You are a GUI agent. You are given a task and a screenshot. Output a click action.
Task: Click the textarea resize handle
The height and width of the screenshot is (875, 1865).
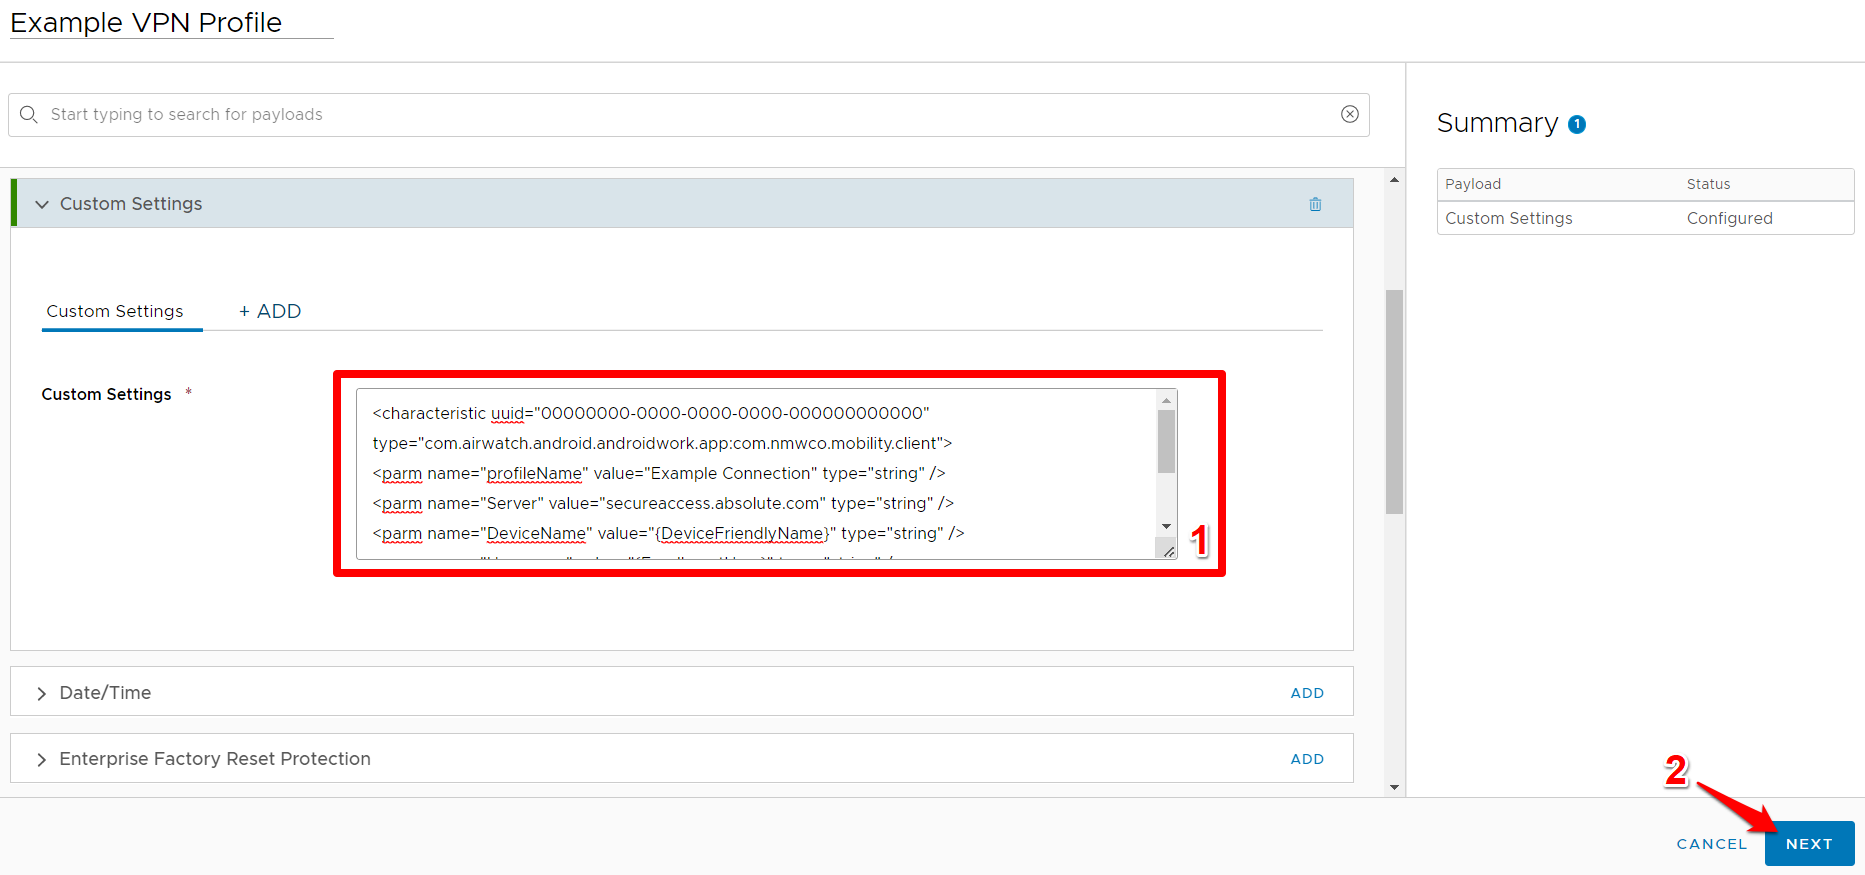(x=1168, y=551)
